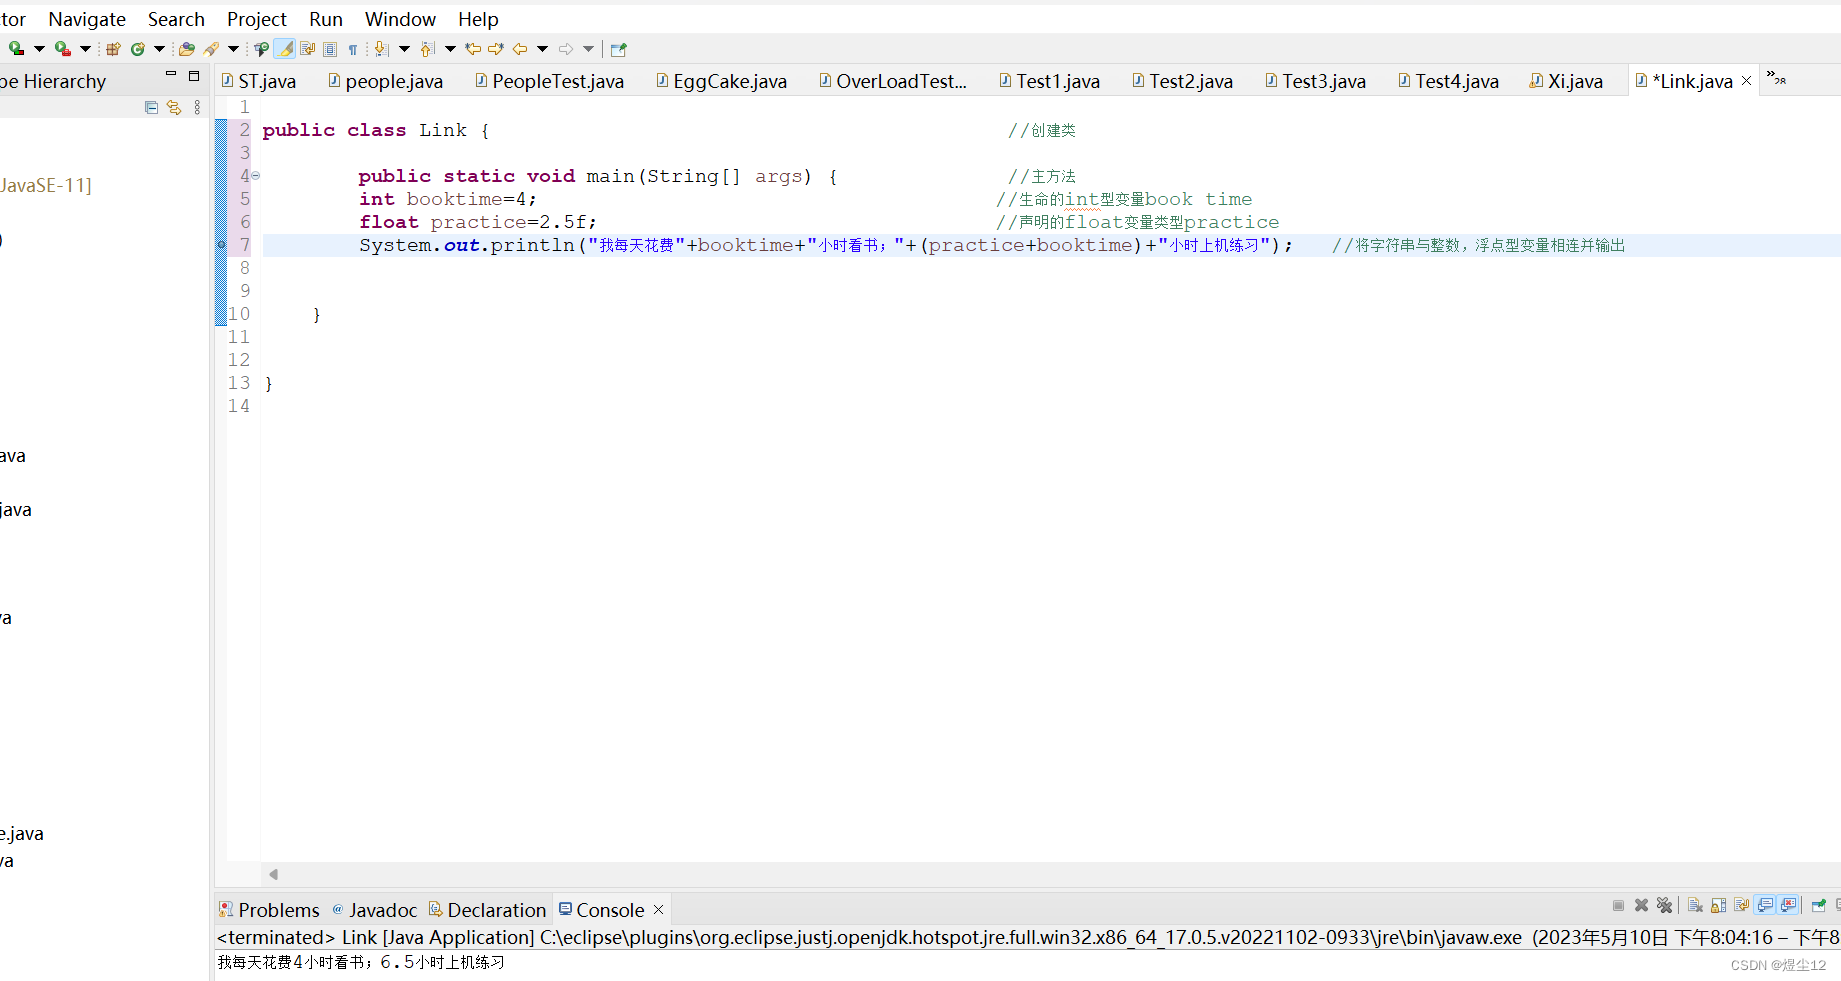Toggle Show Whitespace Characters
Viewport: 1841px width, 981px height.
353,48
